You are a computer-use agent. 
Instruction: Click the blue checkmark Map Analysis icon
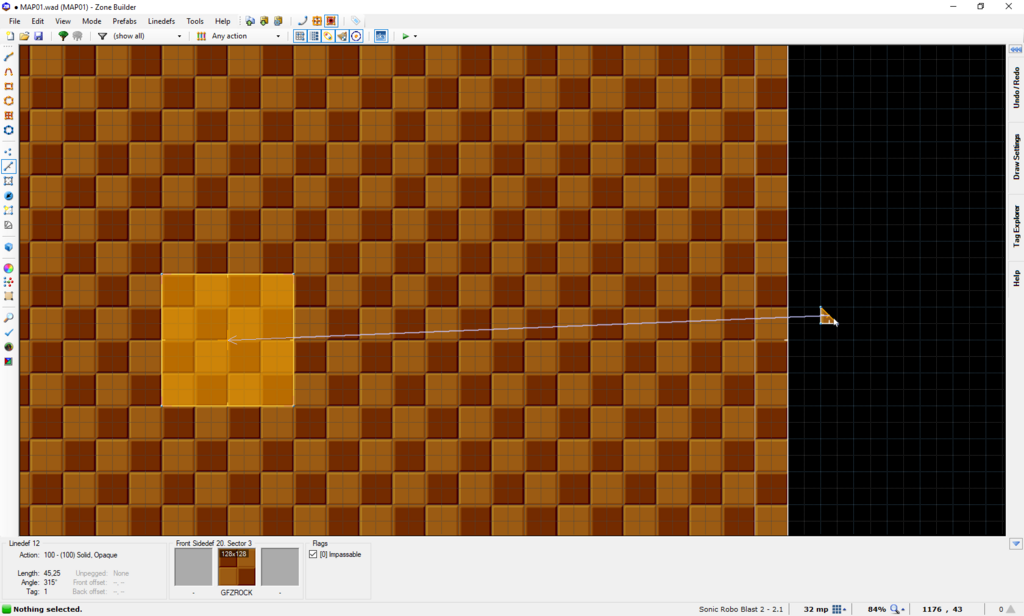tap(8, 332)
